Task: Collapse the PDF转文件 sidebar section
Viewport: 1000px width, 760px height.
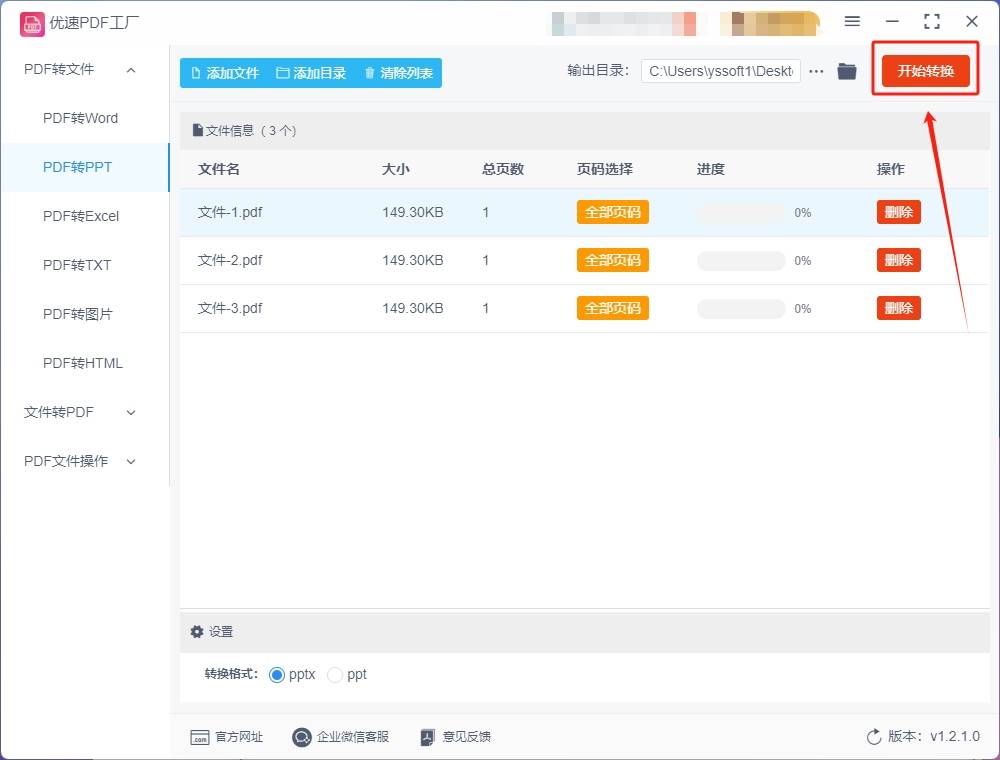Action: click(129, 69)
